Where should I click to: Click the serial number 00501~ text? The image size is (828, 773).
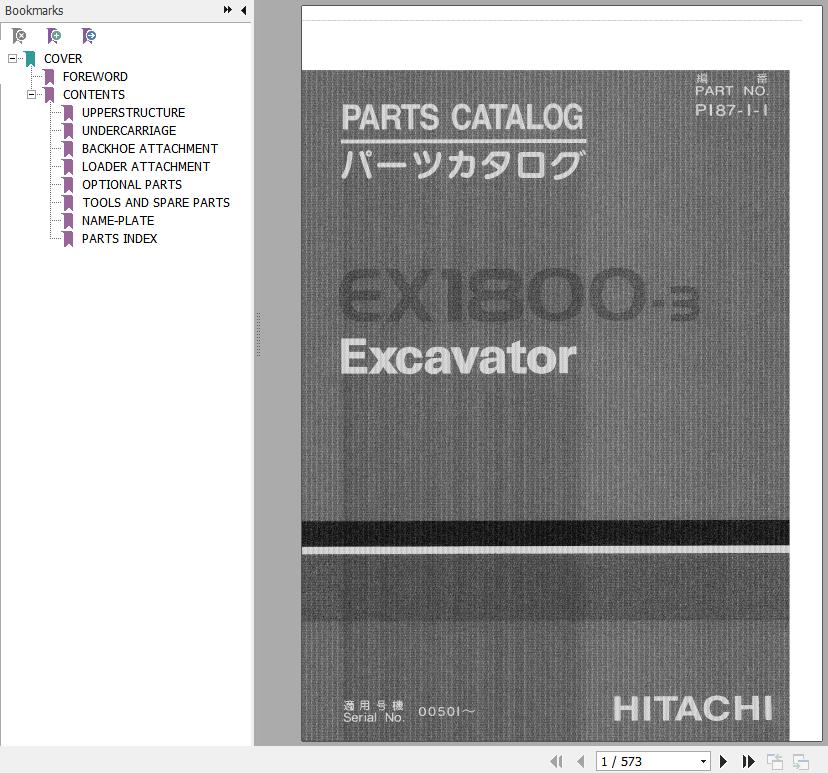coord(447,711)
